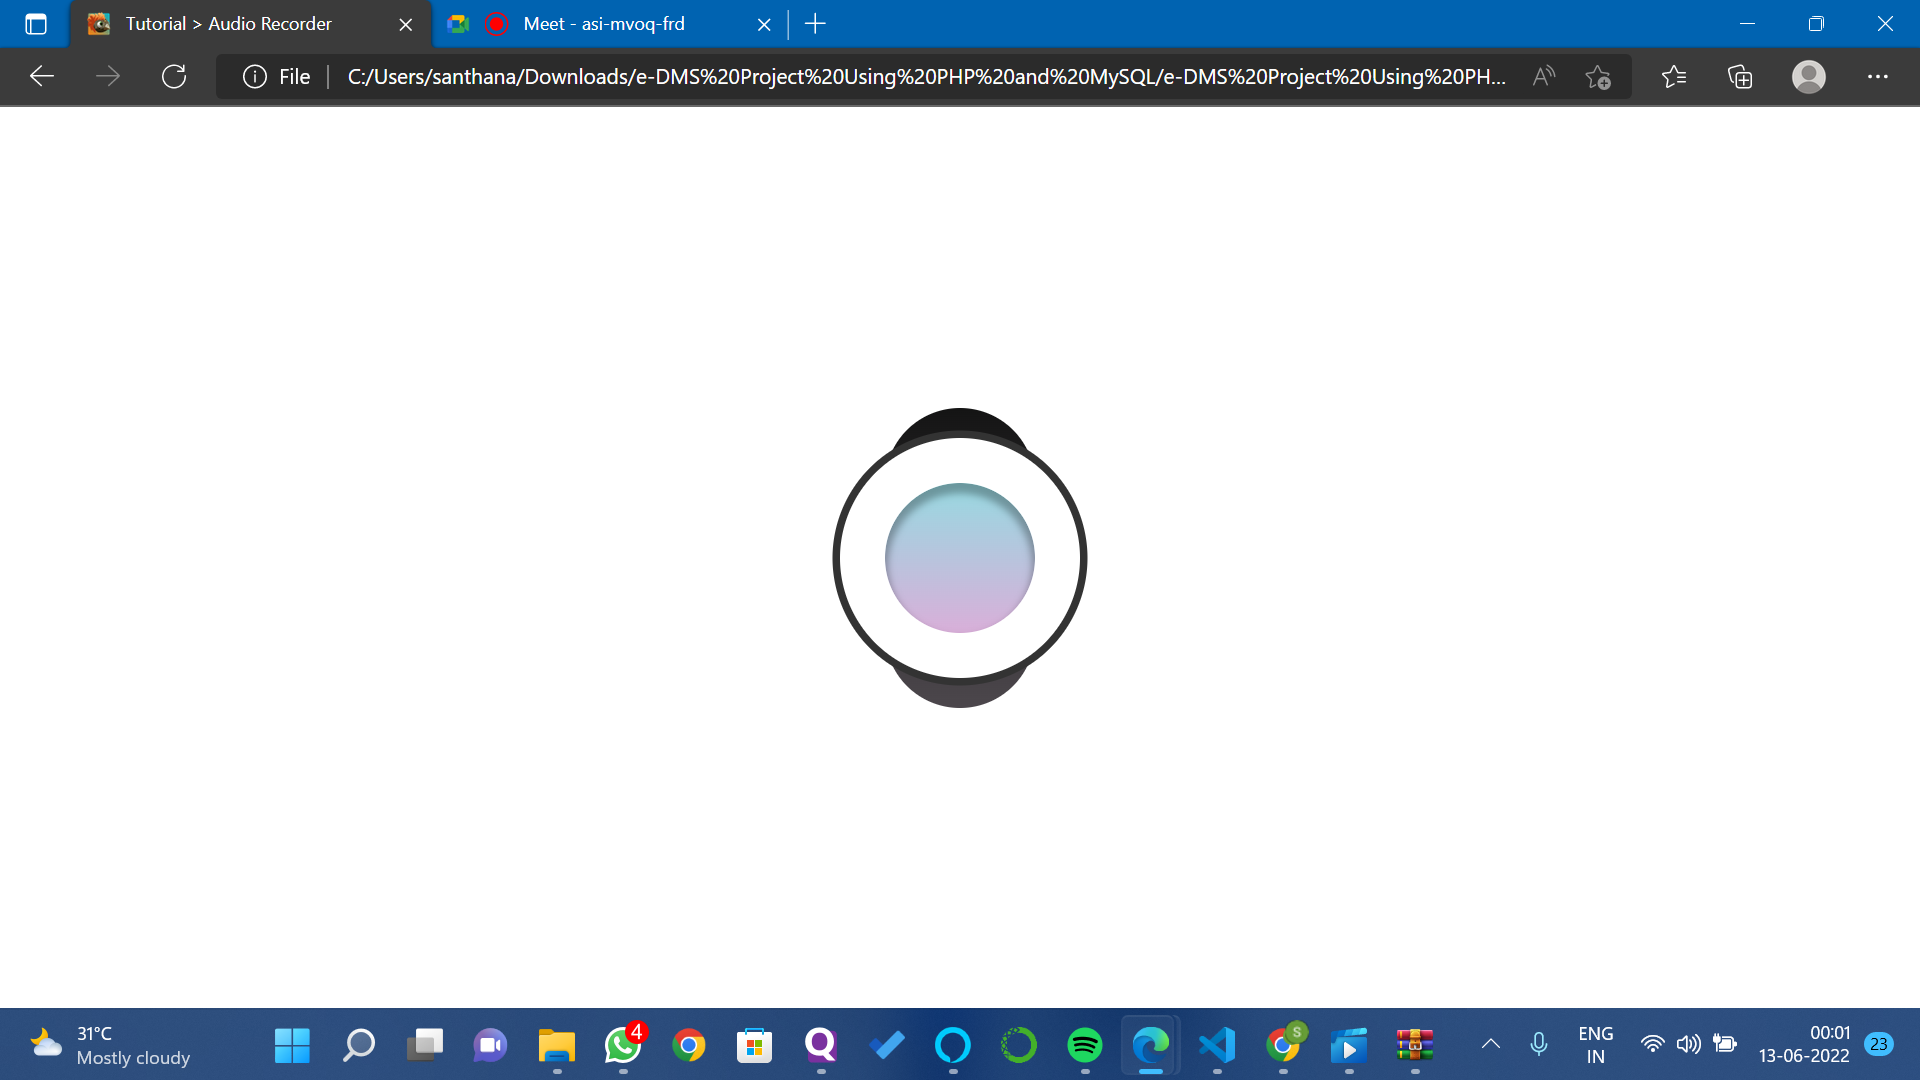Image resolution: width=1920 pixels, height=1080 pixels.
Task: Switch to Meet asi-mvoq-frd tab
Action: 604,24
